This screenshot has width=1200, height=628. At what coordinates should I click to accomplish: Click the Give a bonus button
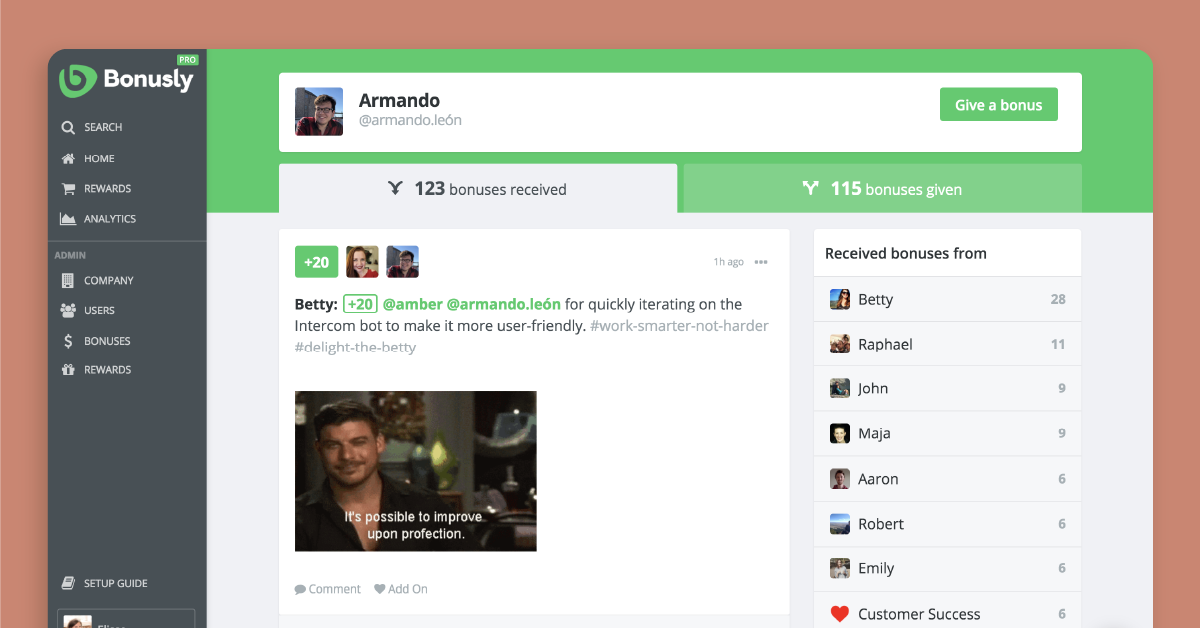point(999,105)
